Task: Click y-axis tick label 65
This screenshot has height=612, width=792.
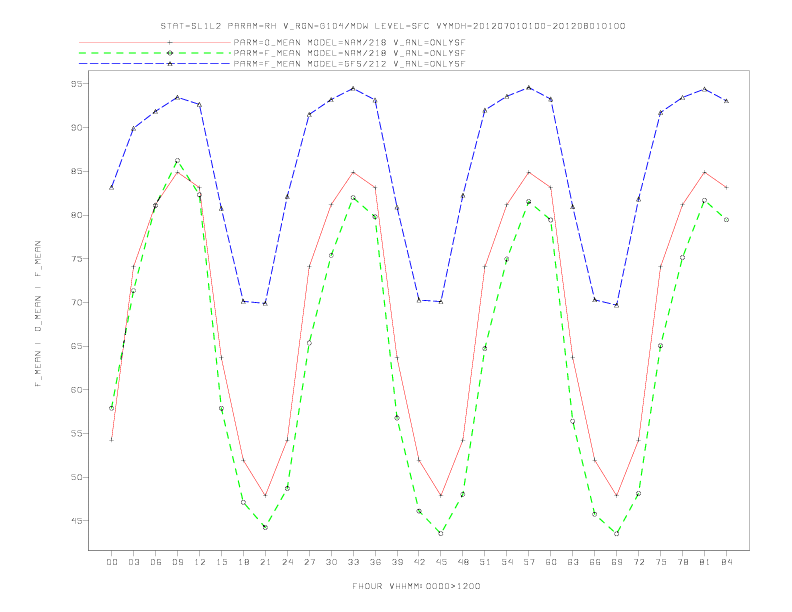Action: pyautogui.click(x=77, y=346)
